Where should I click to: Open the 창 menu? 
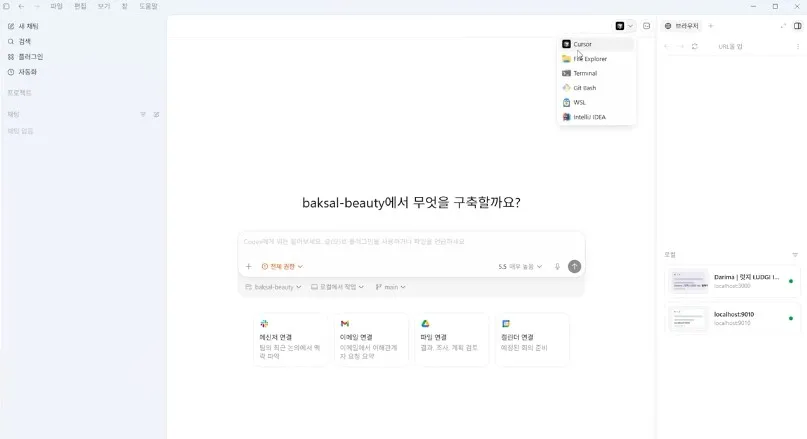(125, 6)
